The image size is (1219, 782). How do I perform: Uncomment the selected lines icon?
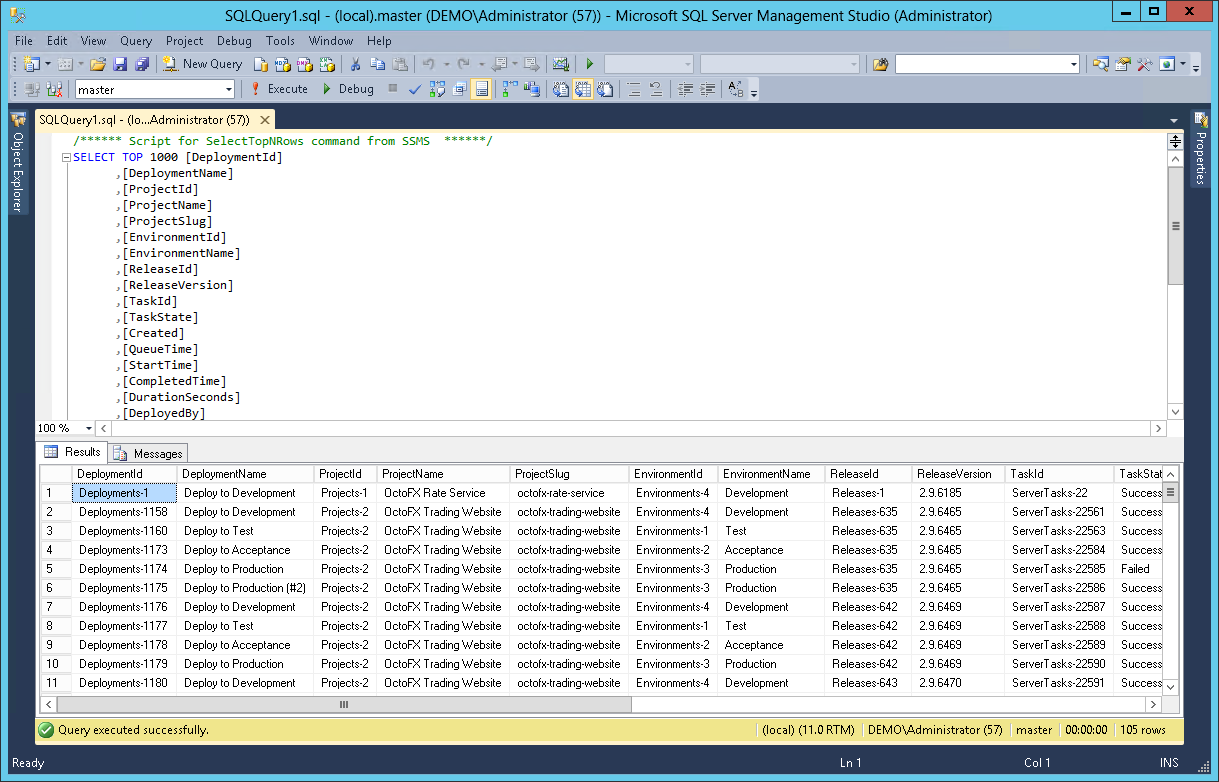point(656,89)
